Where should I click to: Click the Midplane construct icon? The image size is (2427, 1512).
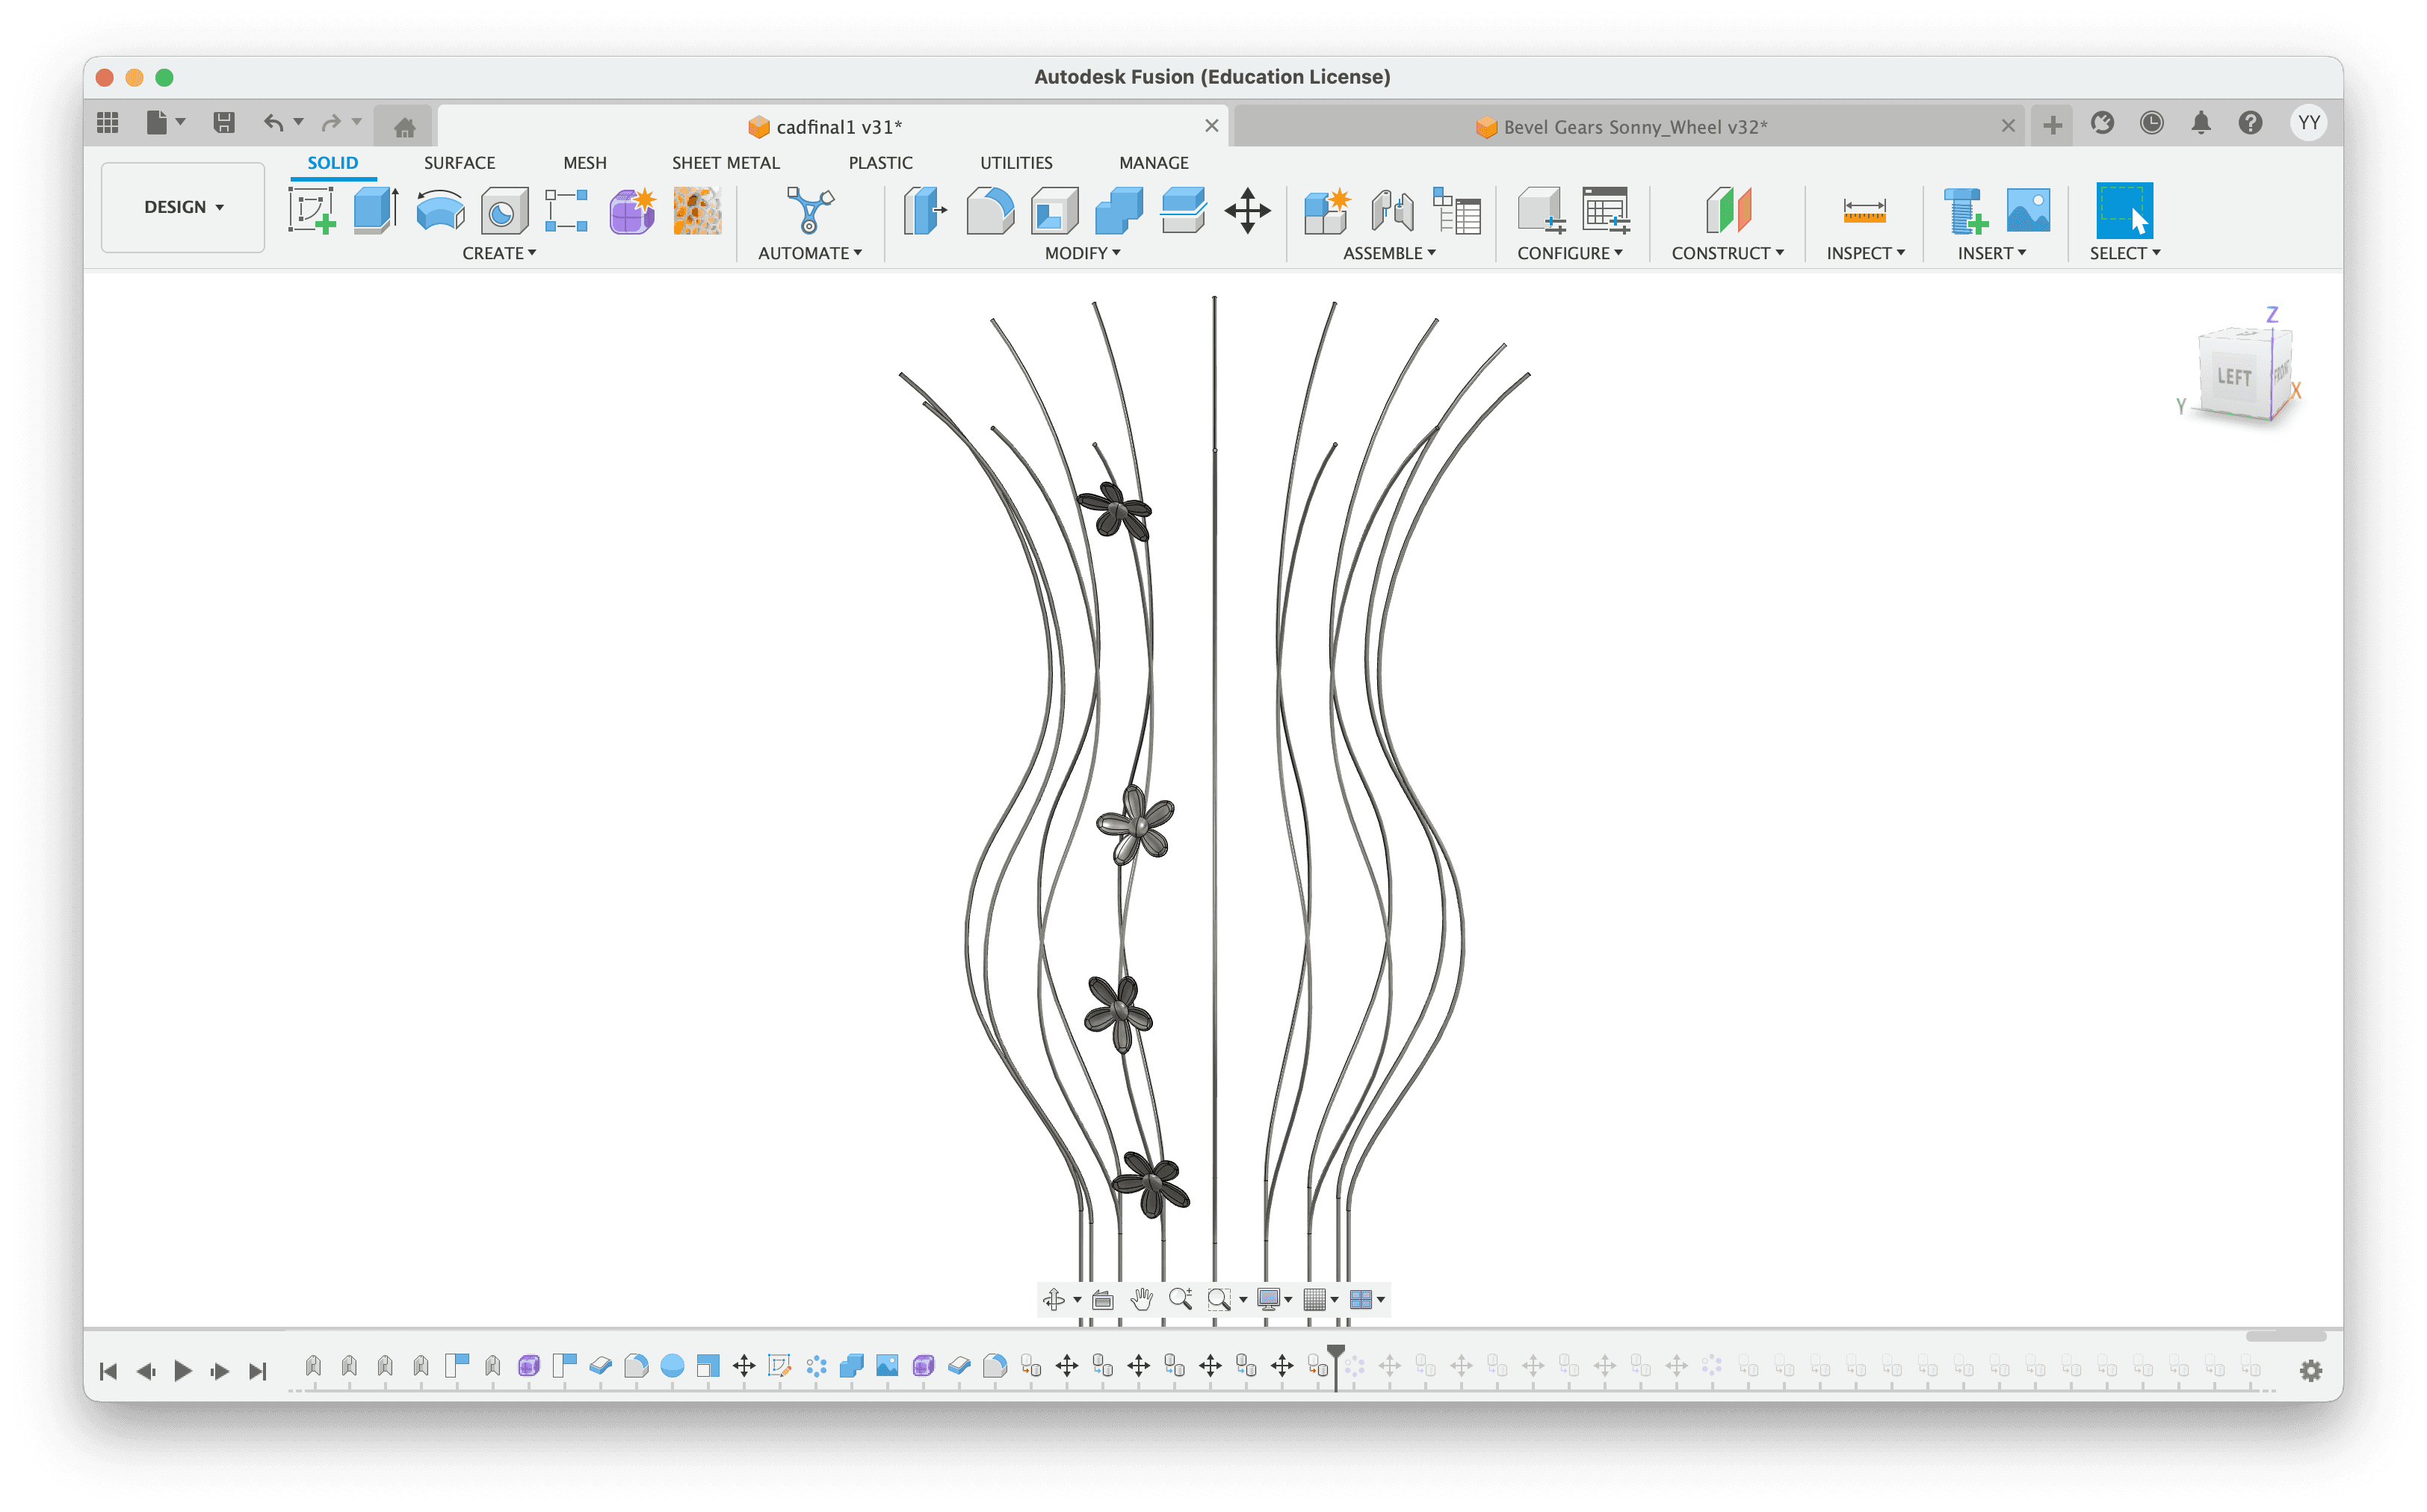tap(1728, 210)
